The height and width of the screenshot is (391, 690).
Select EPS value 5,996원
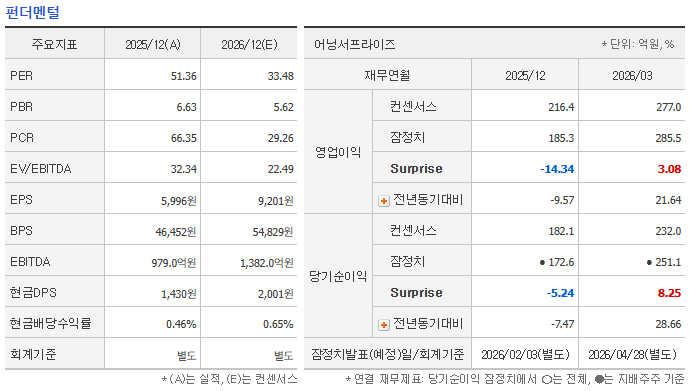[179, 201]
